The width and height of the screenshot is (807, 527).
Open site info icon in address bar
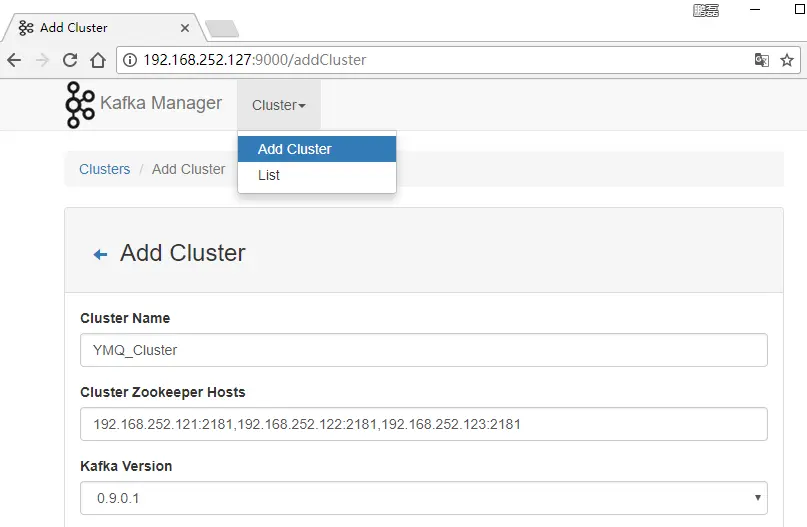(130, 60)
